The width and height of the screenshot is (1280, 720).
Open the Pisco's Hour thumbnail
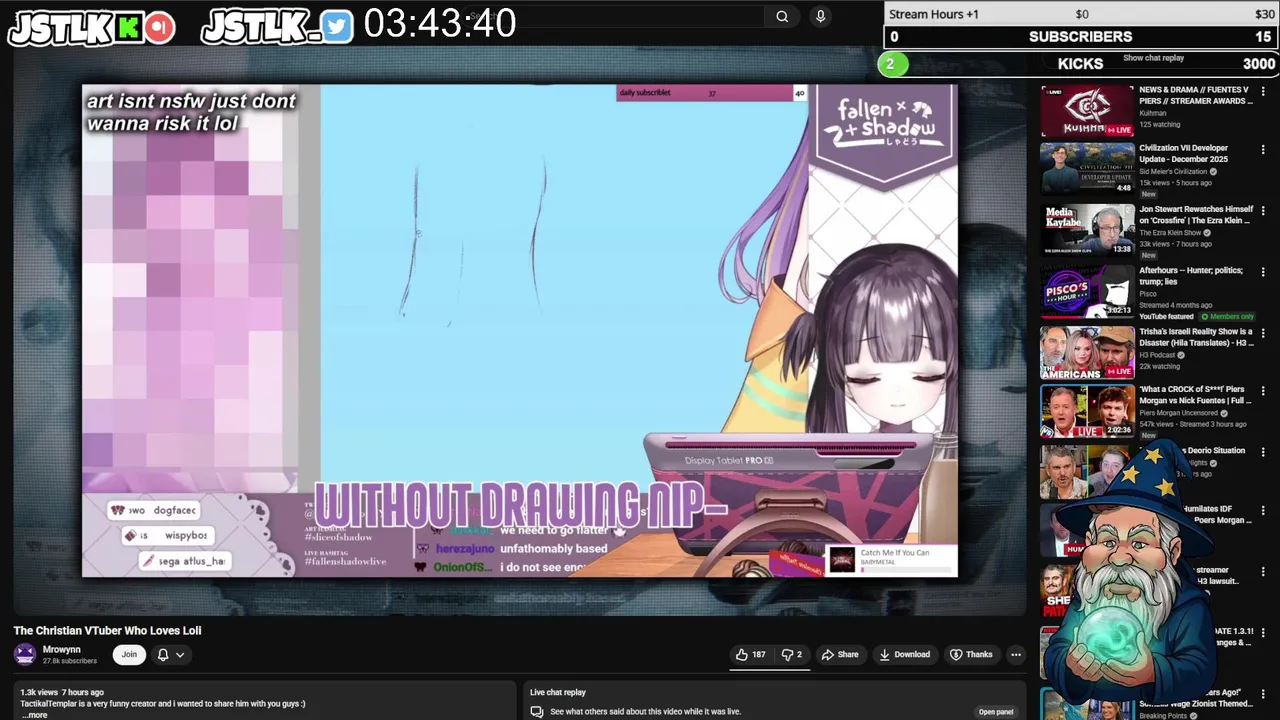pos(1087,290)
